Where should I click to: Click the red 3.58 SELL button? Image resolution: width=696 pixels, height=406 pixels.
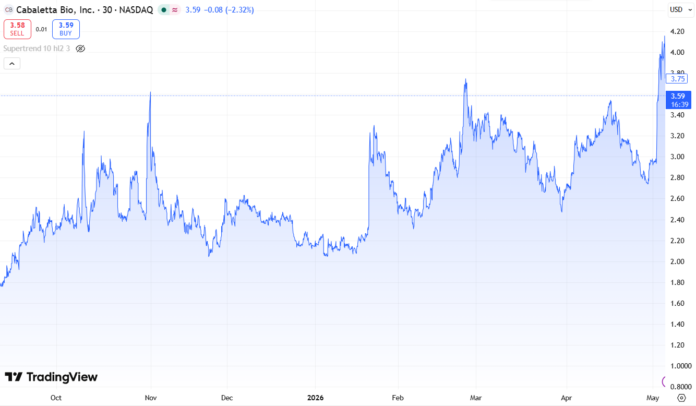coord(17,29)
